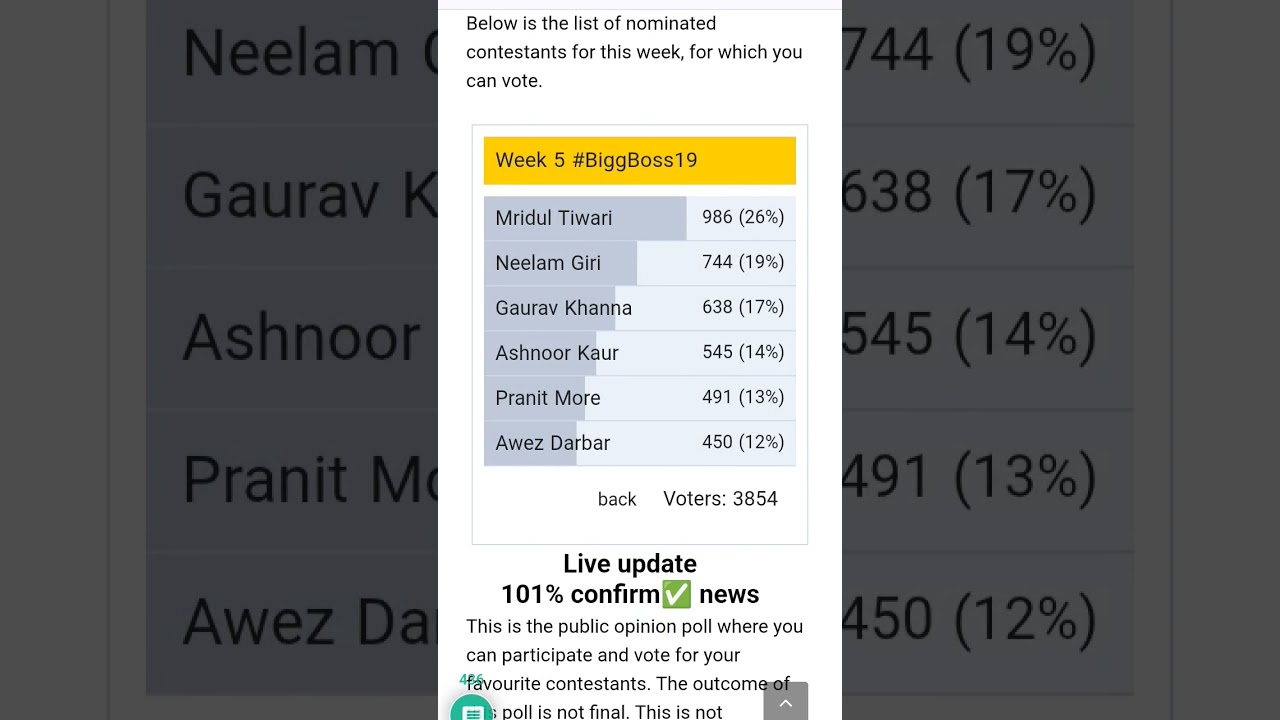This screenshot has height=720, width=1280.
Task: Click the 744 (19%) vote count
Action: pyautogui.click(x=743, y=262)
